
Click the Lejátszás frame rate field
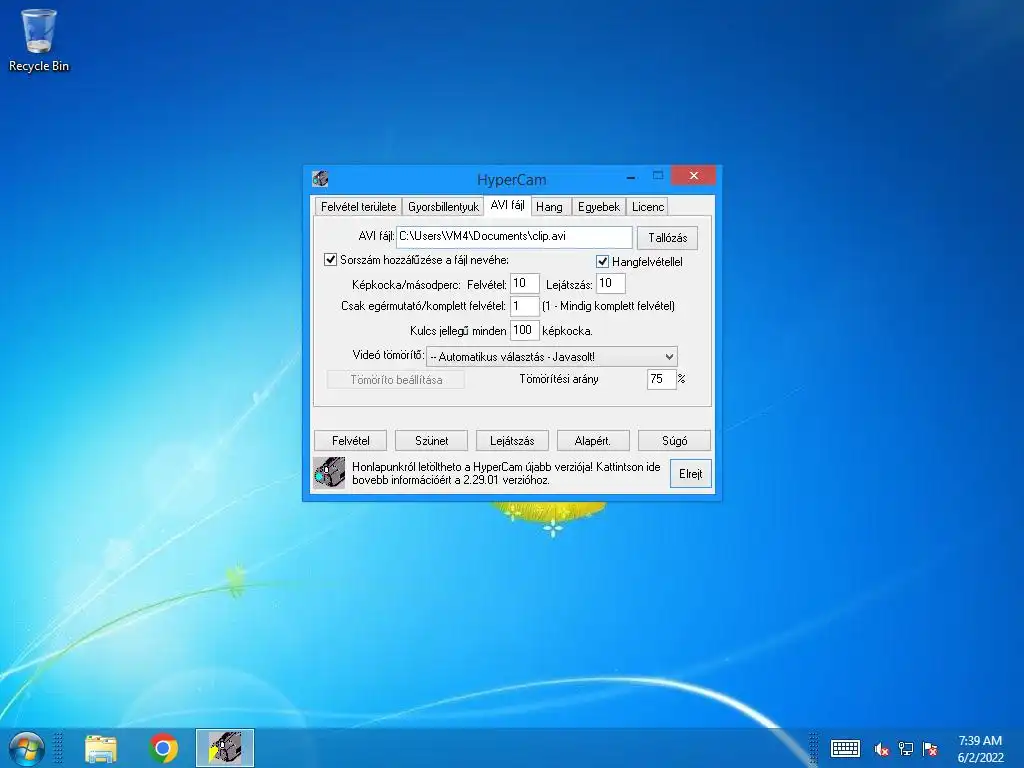(611, 283)
